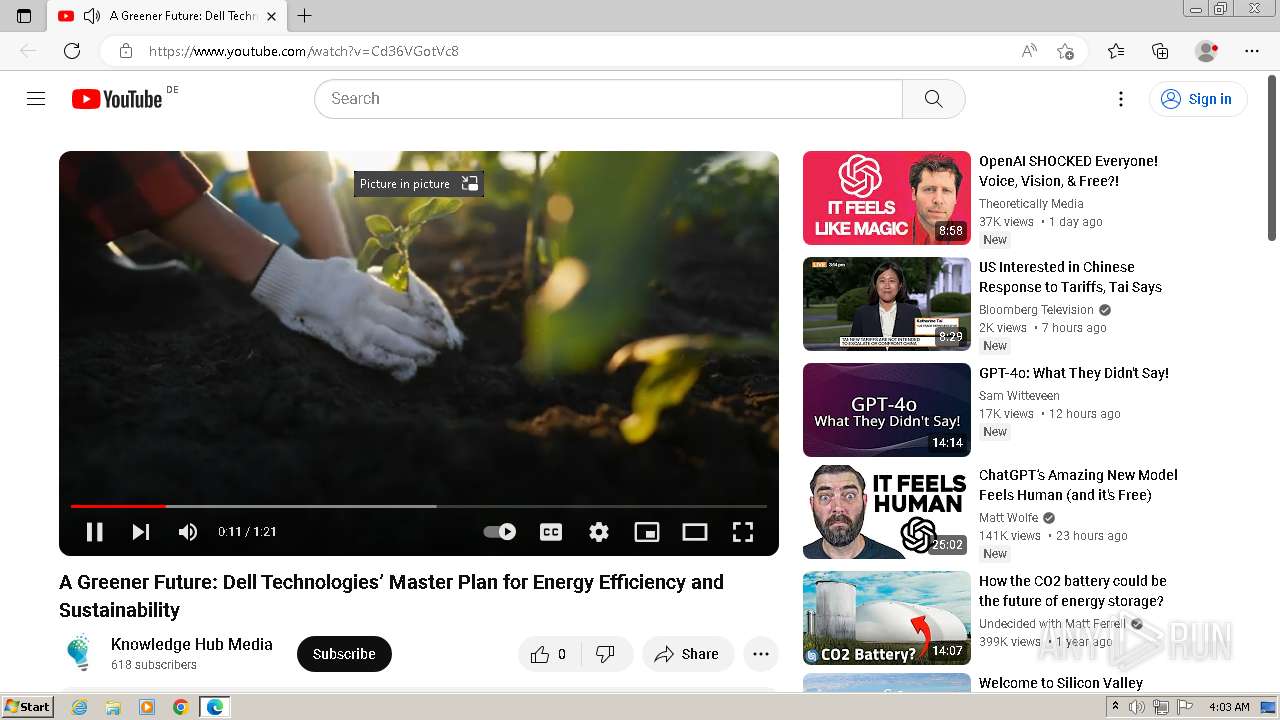Open Knowledge Hub Media channel avatar
The height and width of the screenshot is (720, 1280).
point(79,654)
